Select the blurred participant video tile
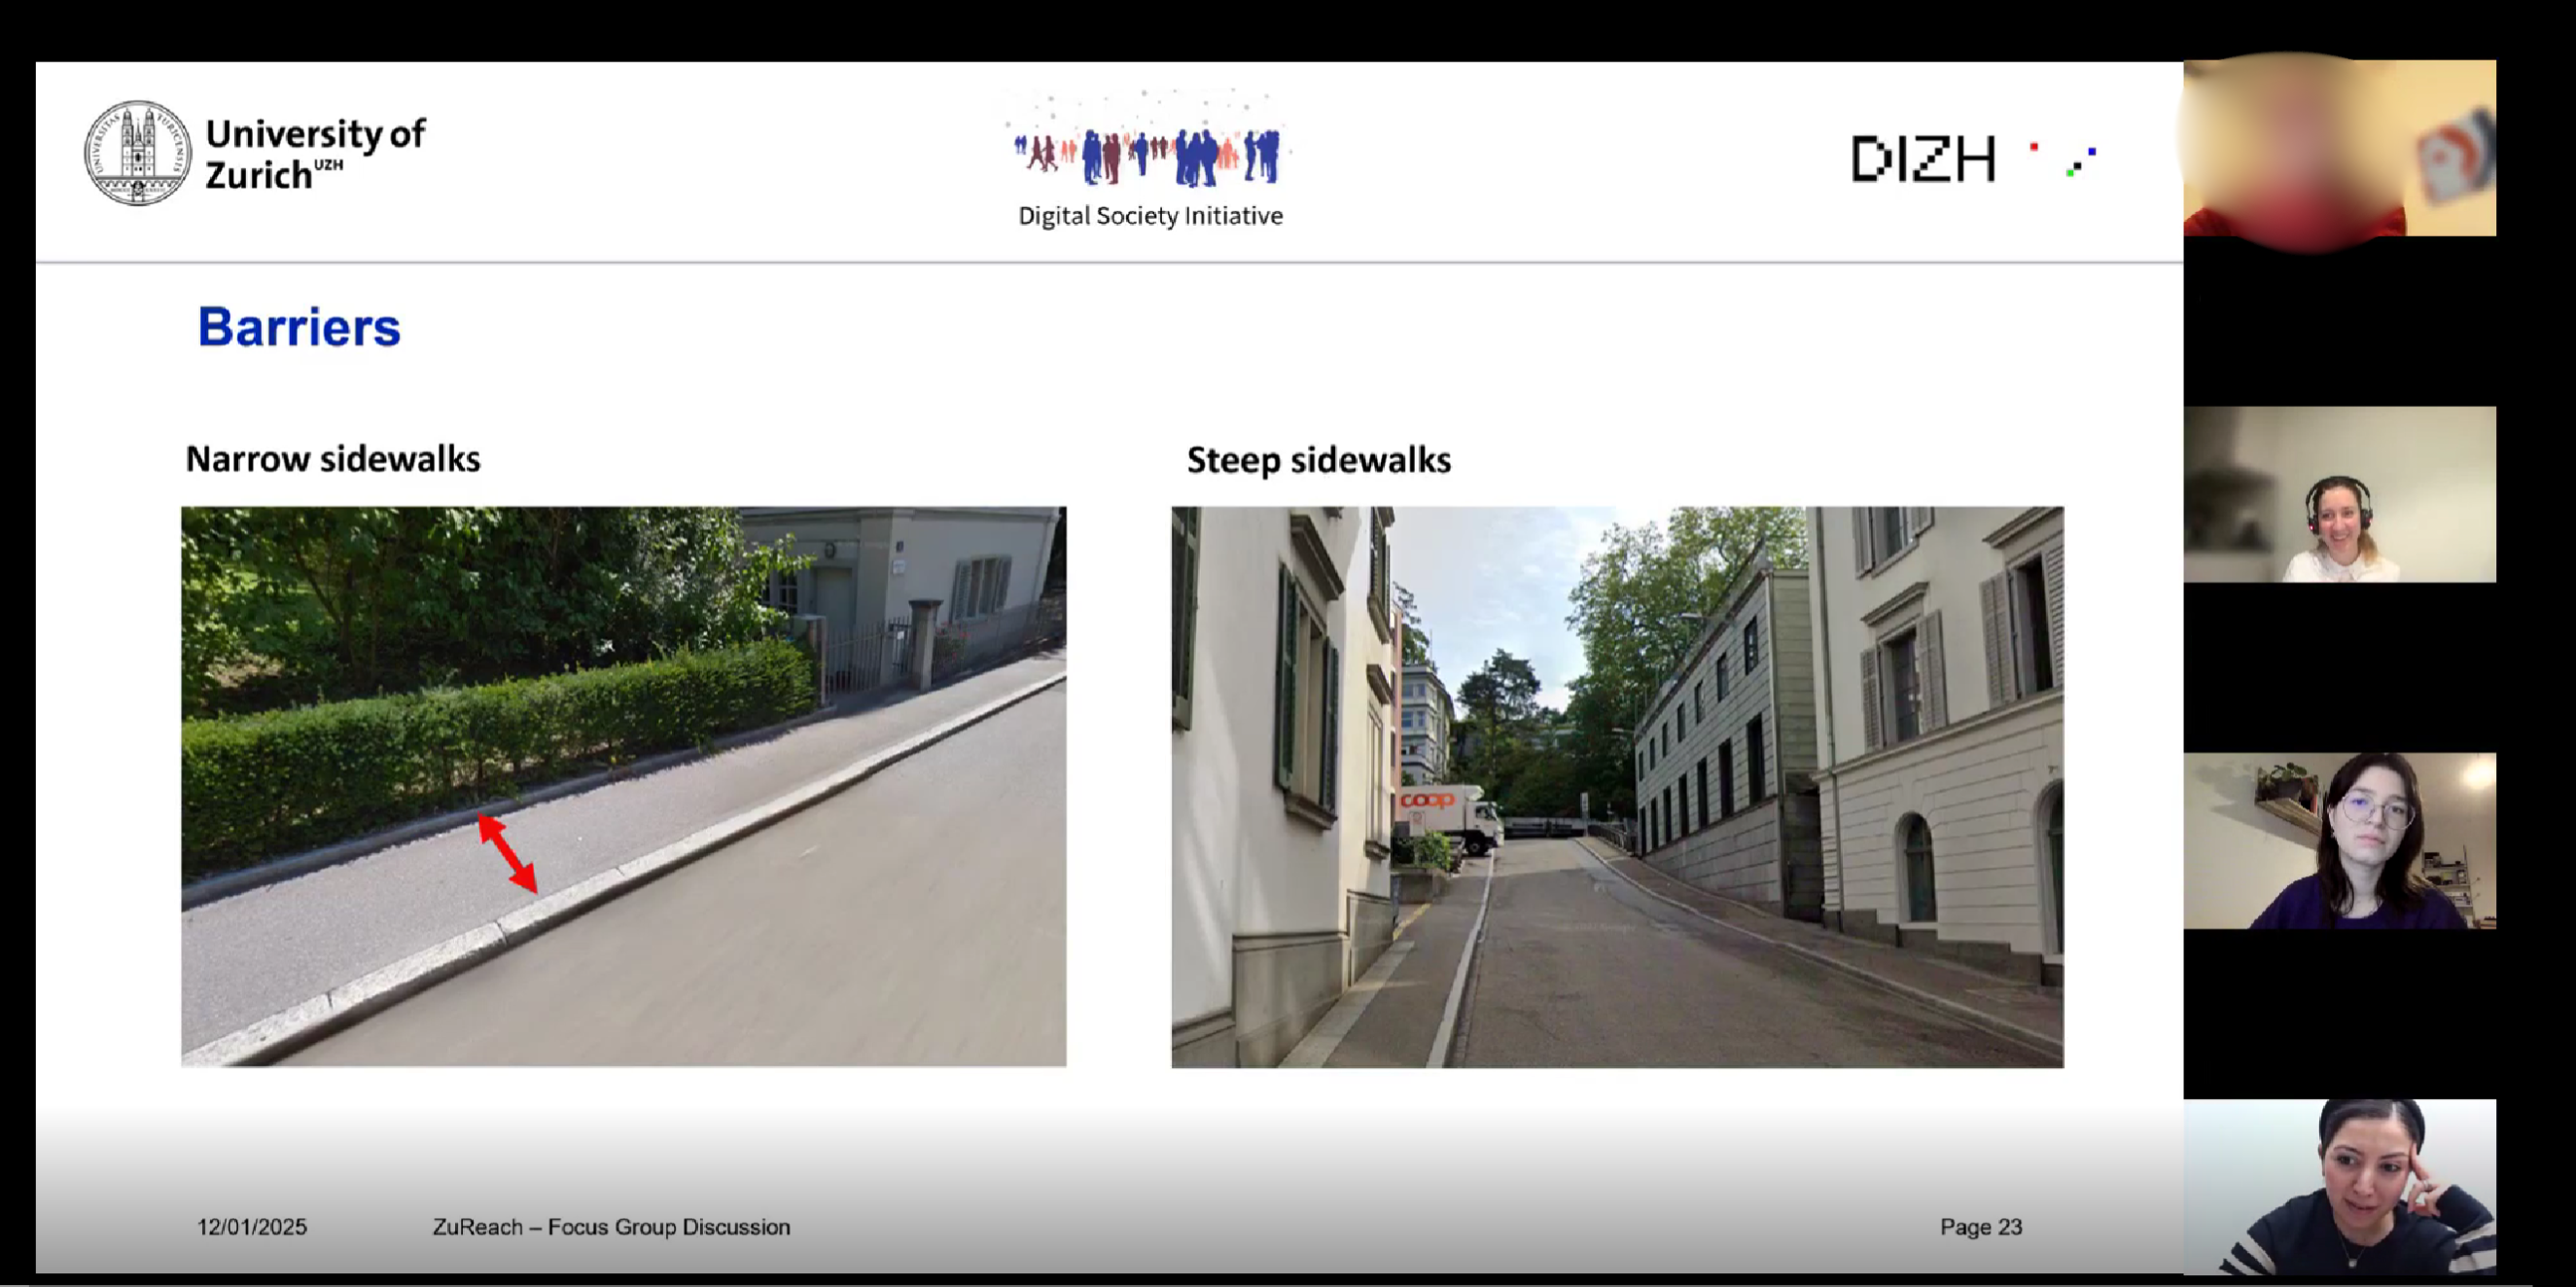This screenshot has width=2576, height=1287. tap(2338, 148)
